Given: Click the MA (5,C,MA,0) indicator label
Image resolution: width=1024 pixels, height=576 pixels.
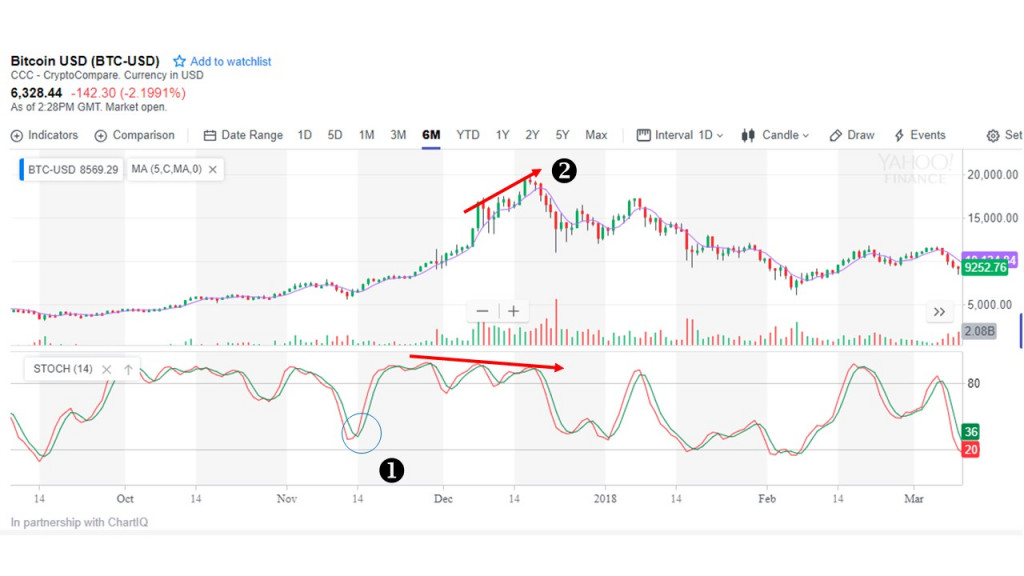Looking at the screenshot, I should [167, 169].
